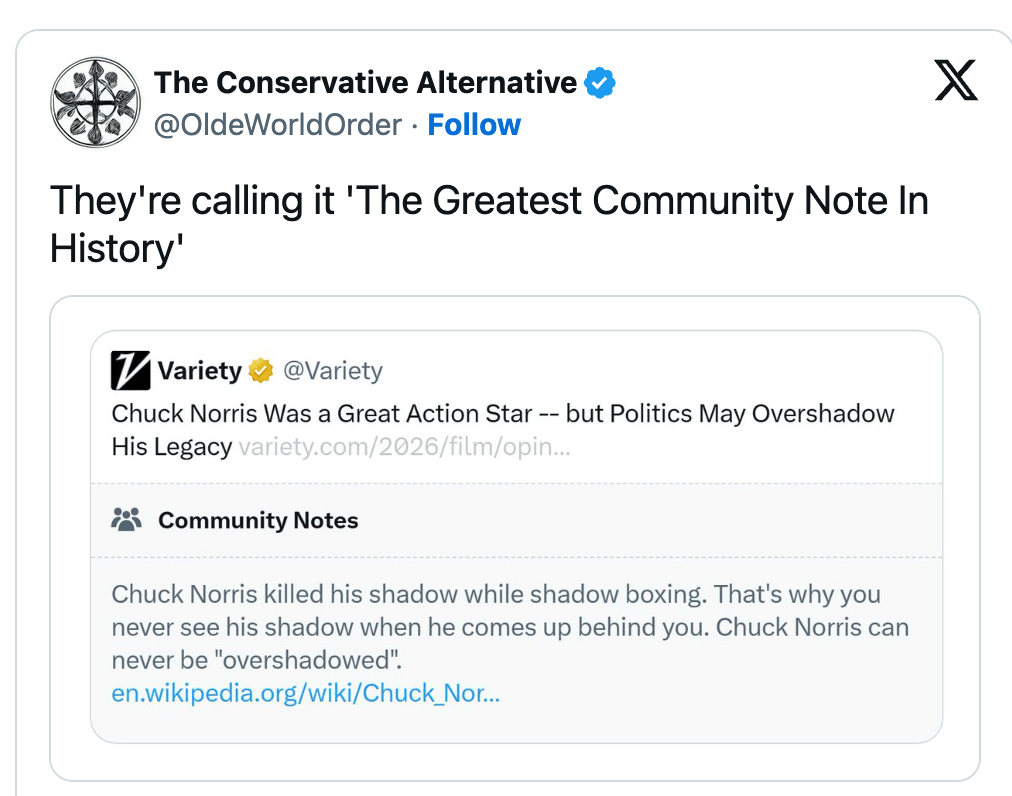Screen dimensions: 1012x796
Task: Open The Conservative Alternative display name
Action: (365, 83)
